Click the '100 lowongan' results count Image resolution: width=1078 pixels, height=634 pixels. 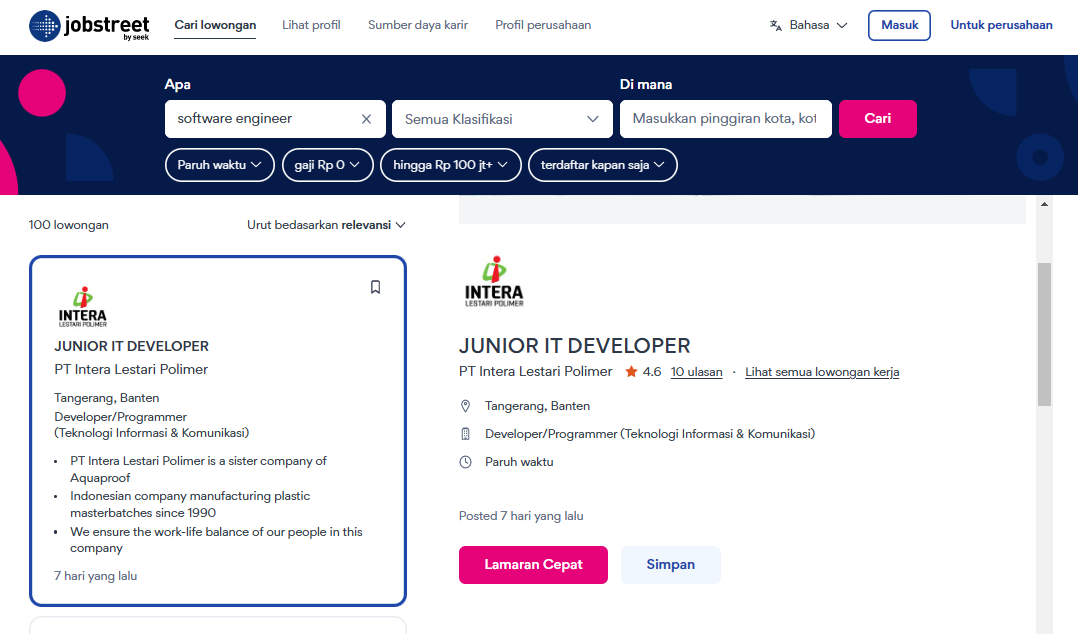pos(69,225)
